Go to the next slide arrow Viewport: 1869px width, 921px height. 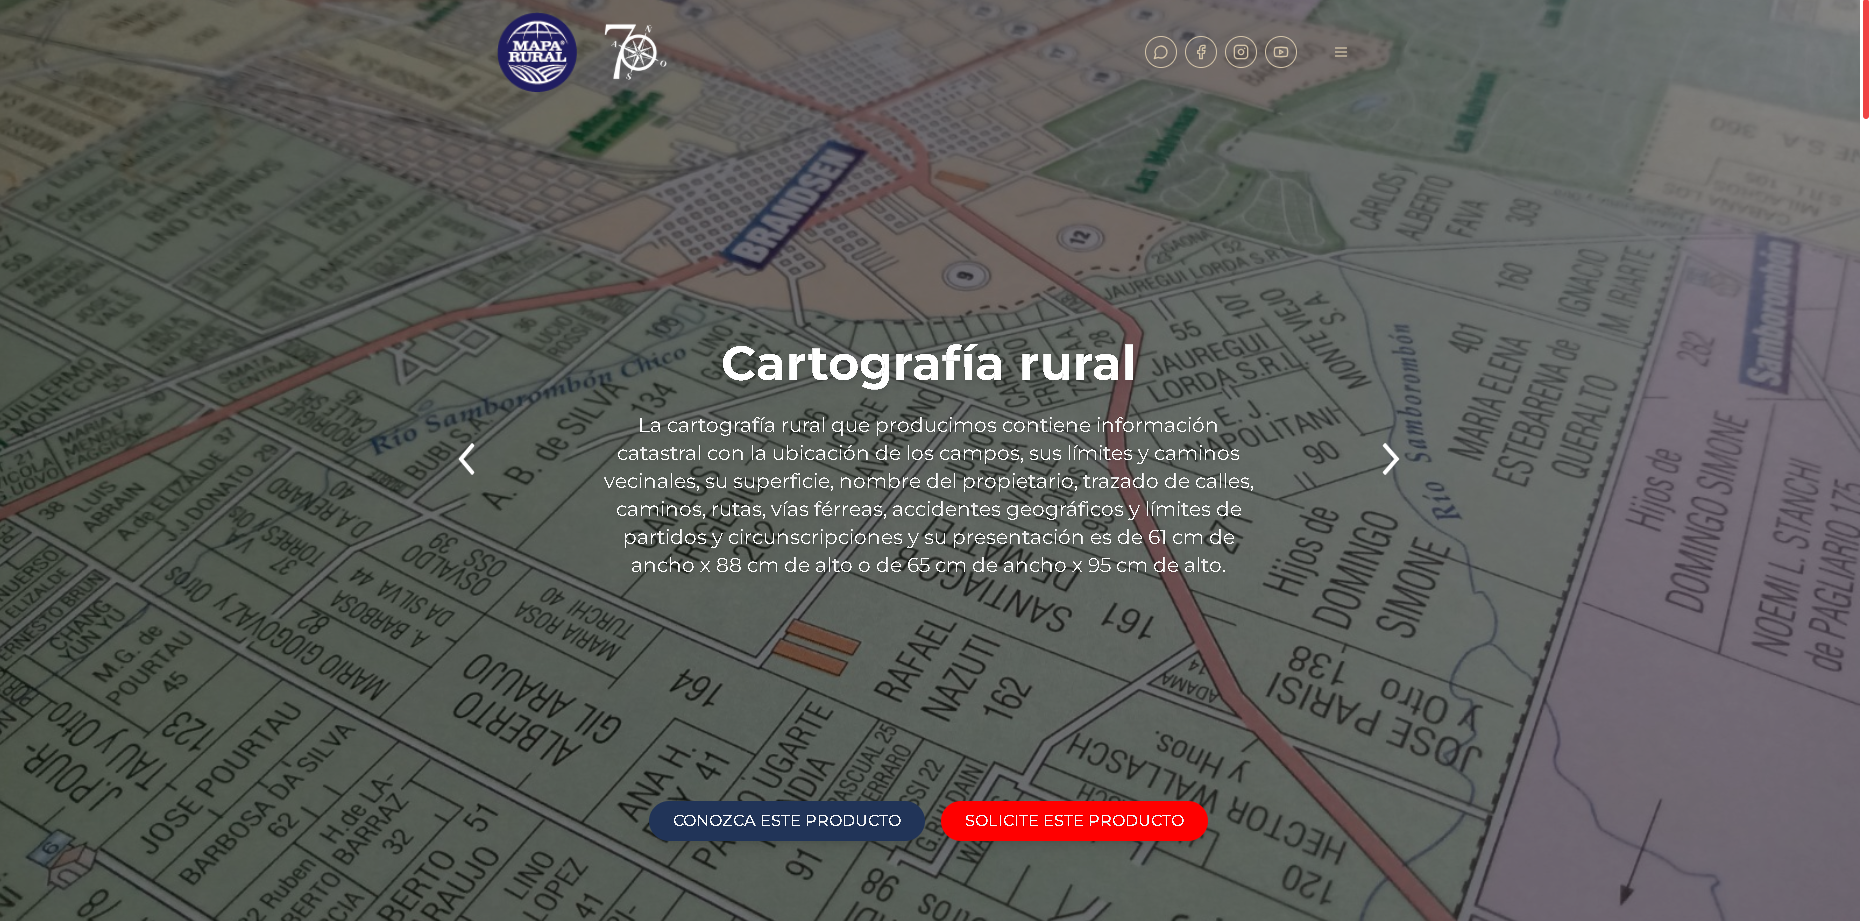1390,459
